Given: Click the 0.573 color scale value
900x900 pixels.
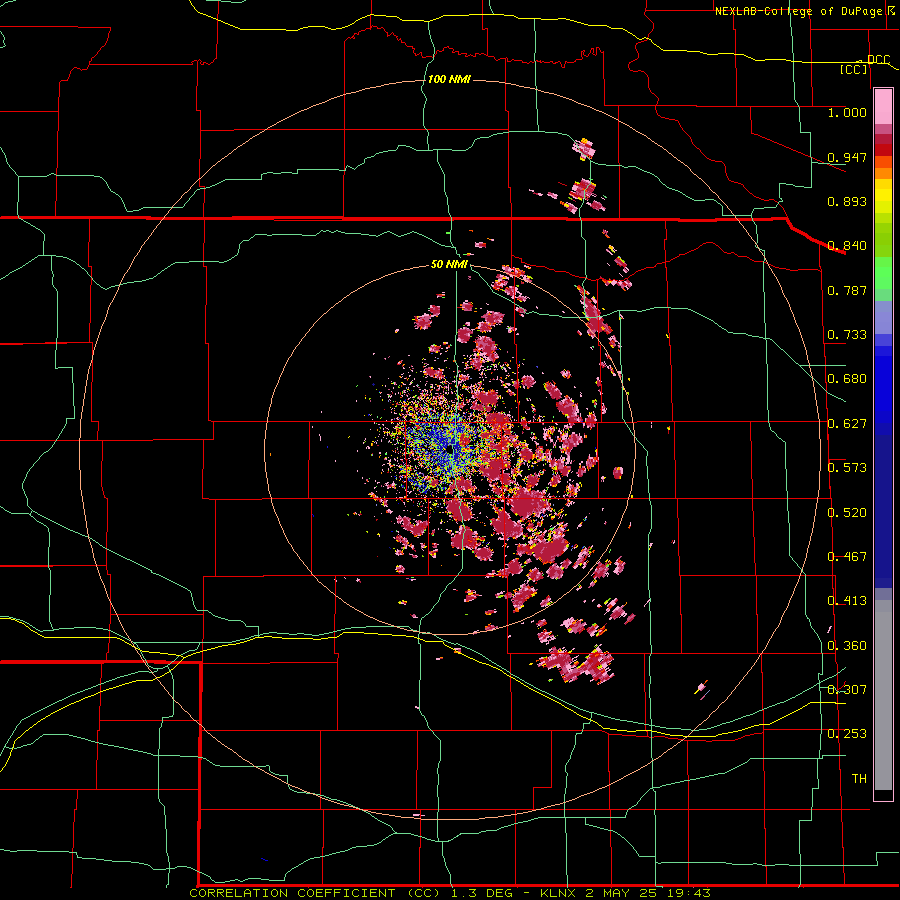Looking at the screenshot, I should (847, 468).
